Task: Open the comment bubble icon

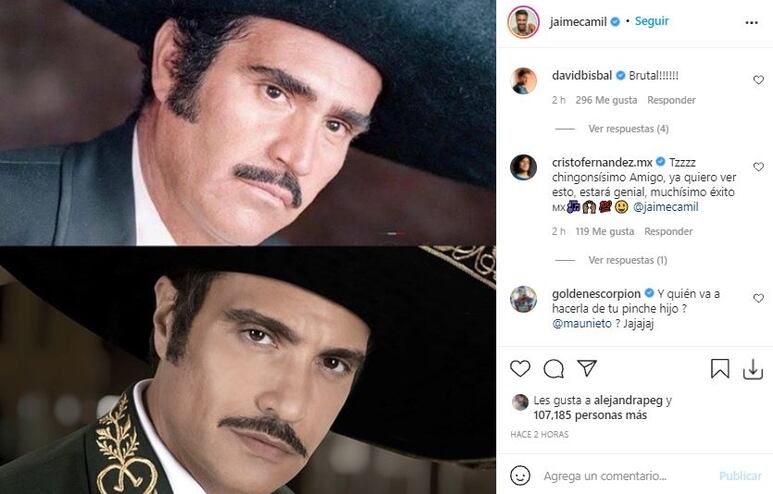Action: (x=553, y=369)
